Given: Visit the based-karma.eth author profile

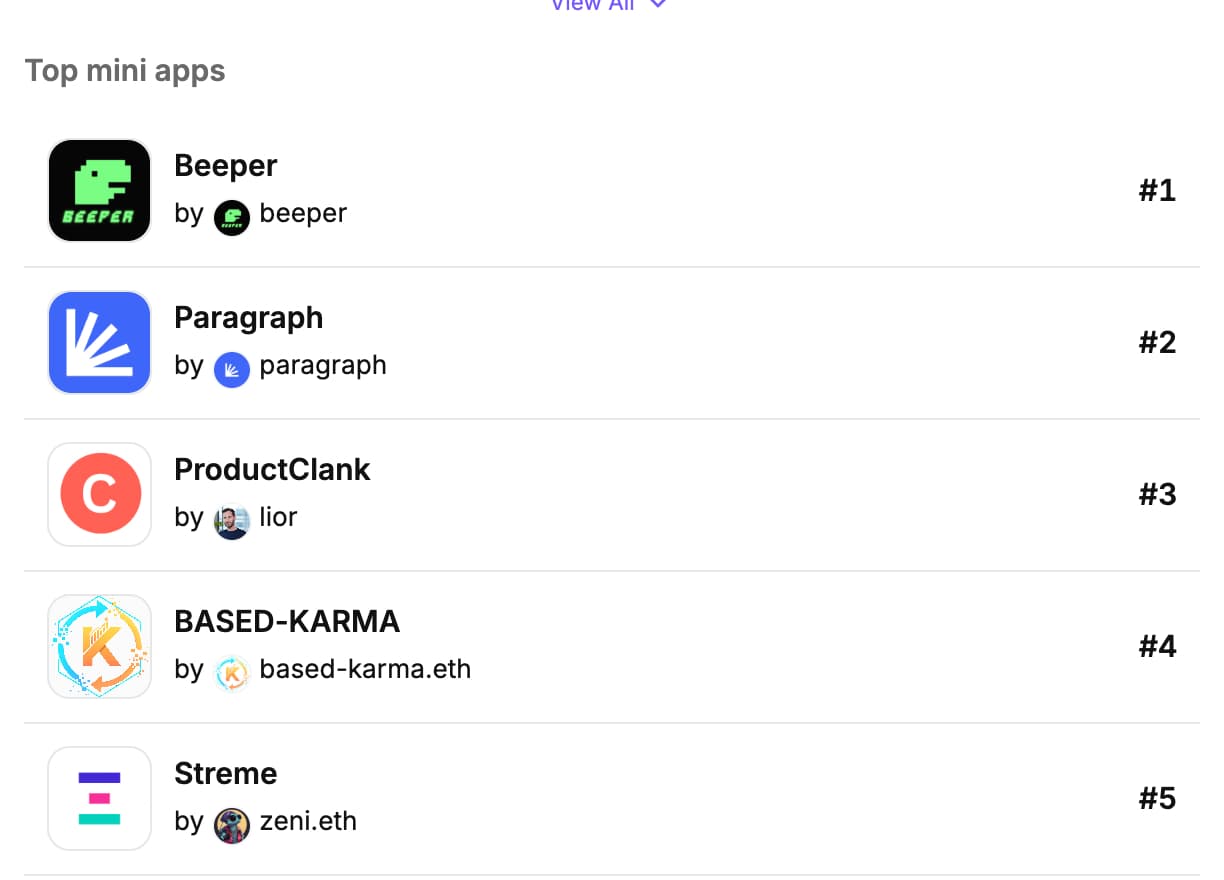Looking at the screenshot, I should (364, 669).
